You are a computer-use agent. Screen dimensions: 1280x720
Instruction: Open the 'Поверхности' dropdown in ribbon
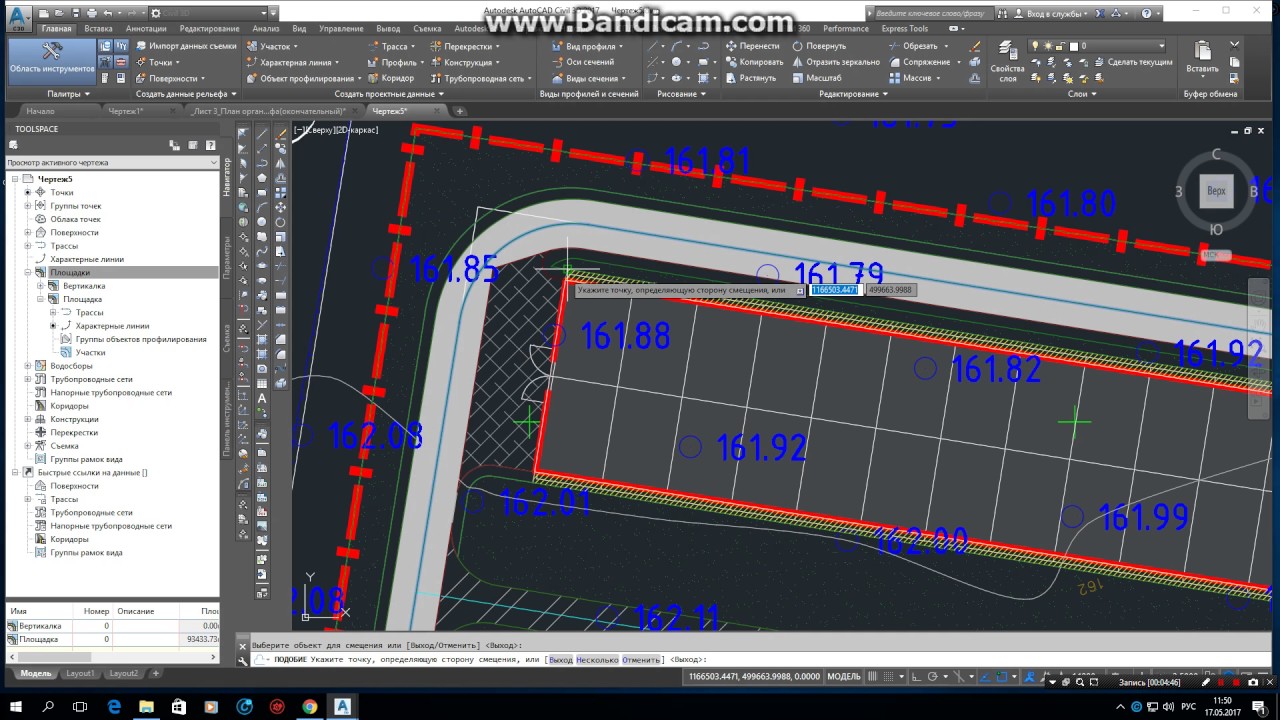[x=169, y=78]
